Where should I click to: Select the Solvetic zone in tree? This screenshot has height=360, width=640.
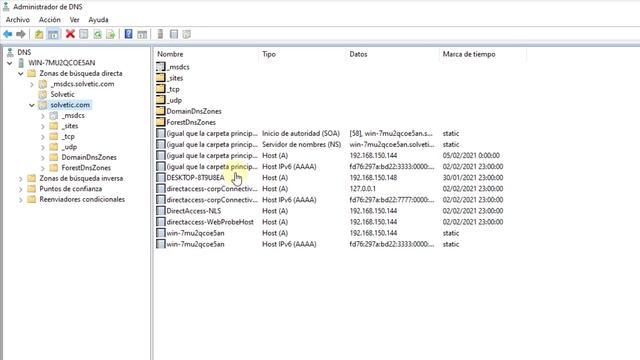point(62,94)
